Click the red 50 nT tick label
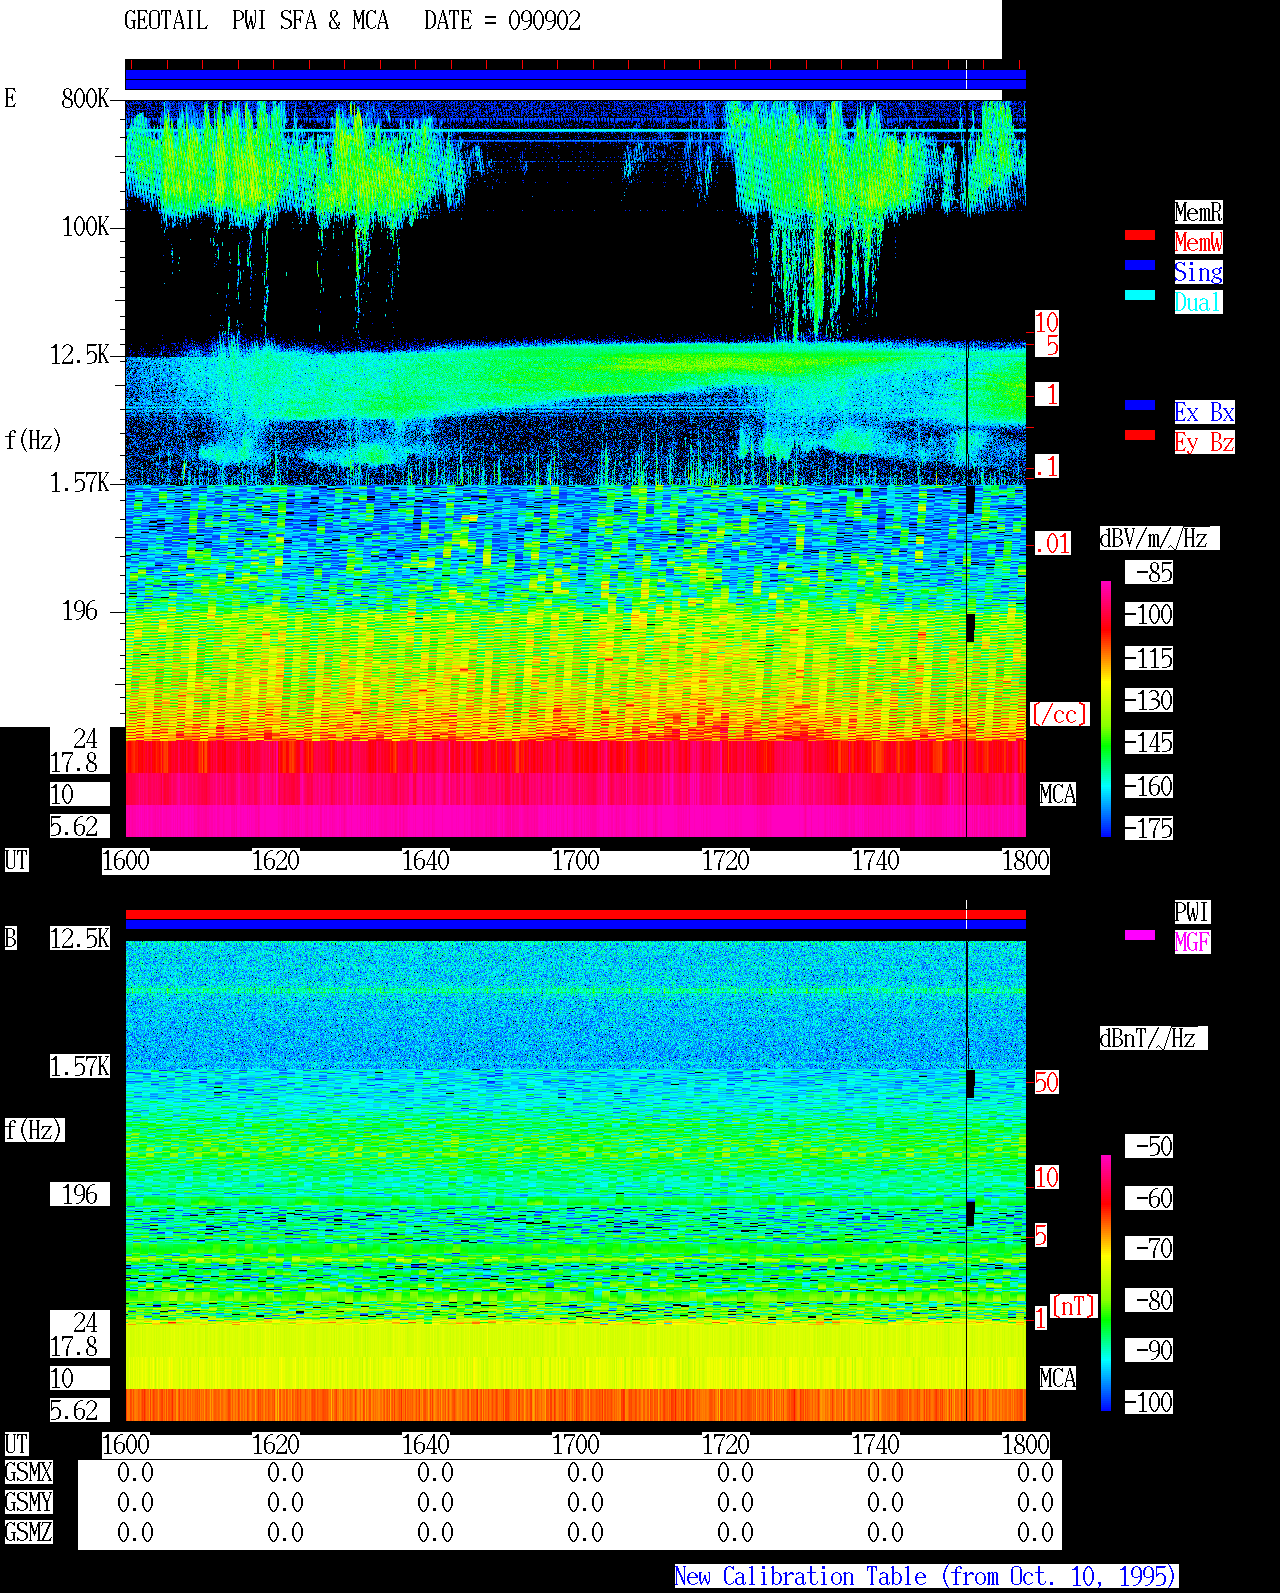 tap(1046, 1082)
